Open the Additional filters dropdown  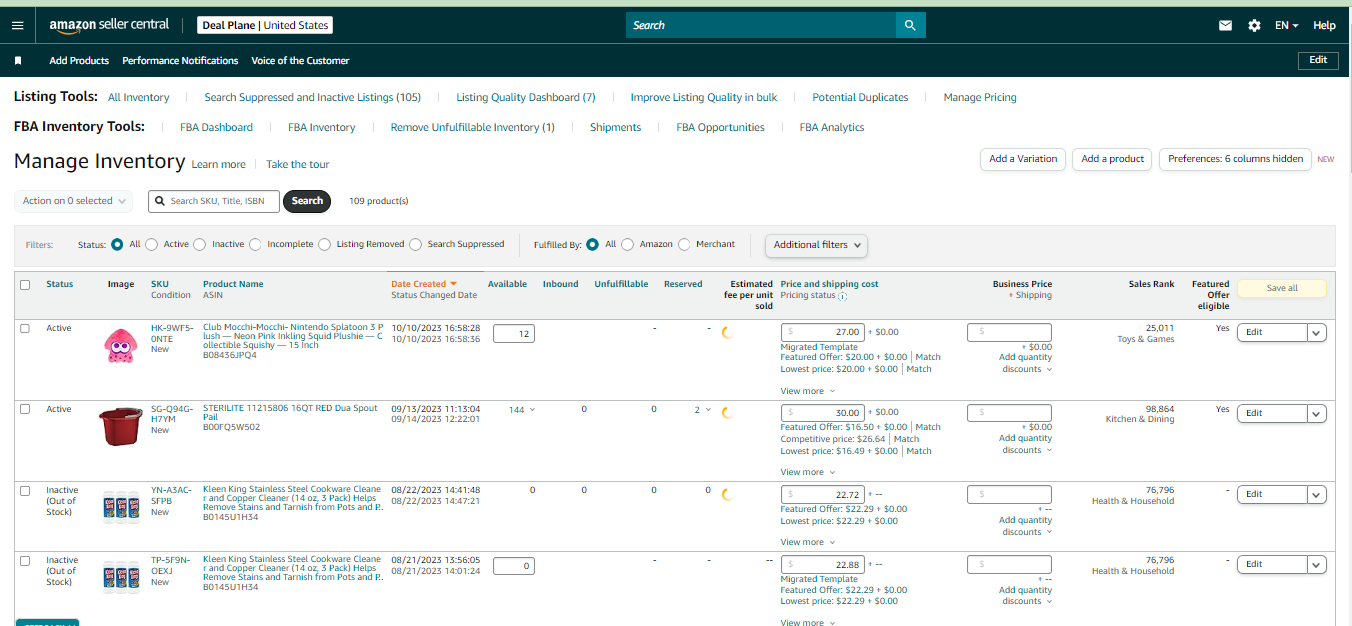pos(816,245)
